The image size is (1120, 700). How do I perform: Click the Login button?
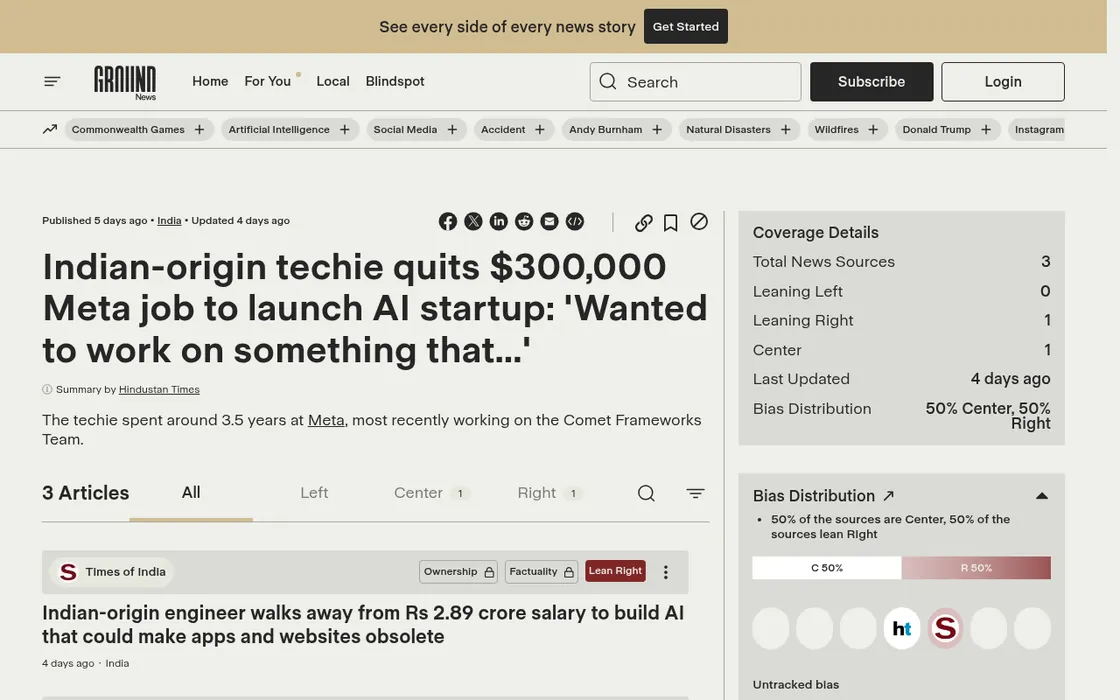click(x=1003, y=81)
